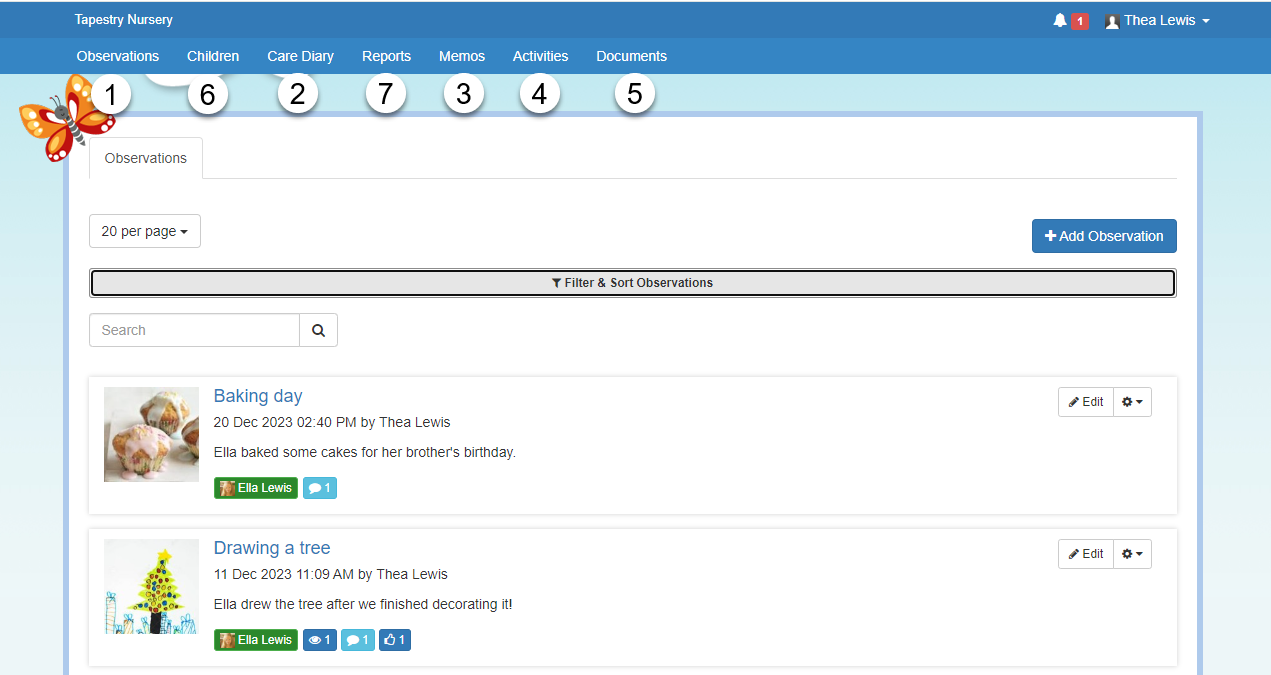Click the Baking day muffin thumbnail
Image resolution: width=1271 pixels, height=675 pixels.
[x=151, y=435]
